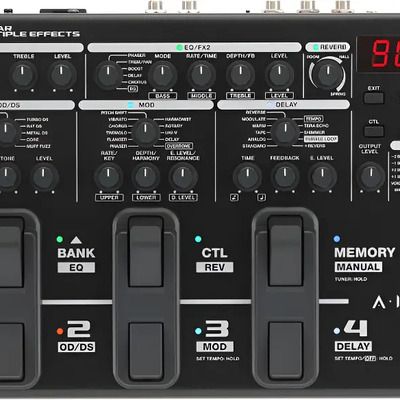Click the boxed UPPER label
The width and height of the screenshot is (400, 400).
click(109, 198)
